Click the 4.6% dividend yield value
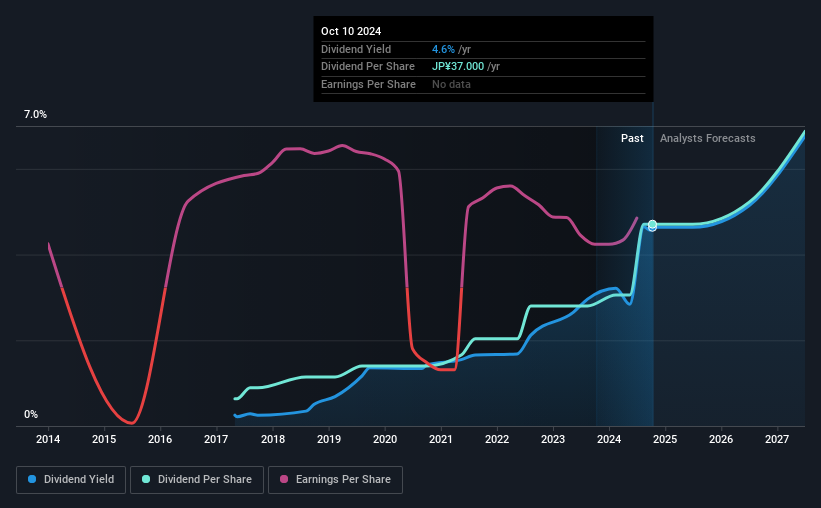The image size is (821, 508). pos(443,49)
